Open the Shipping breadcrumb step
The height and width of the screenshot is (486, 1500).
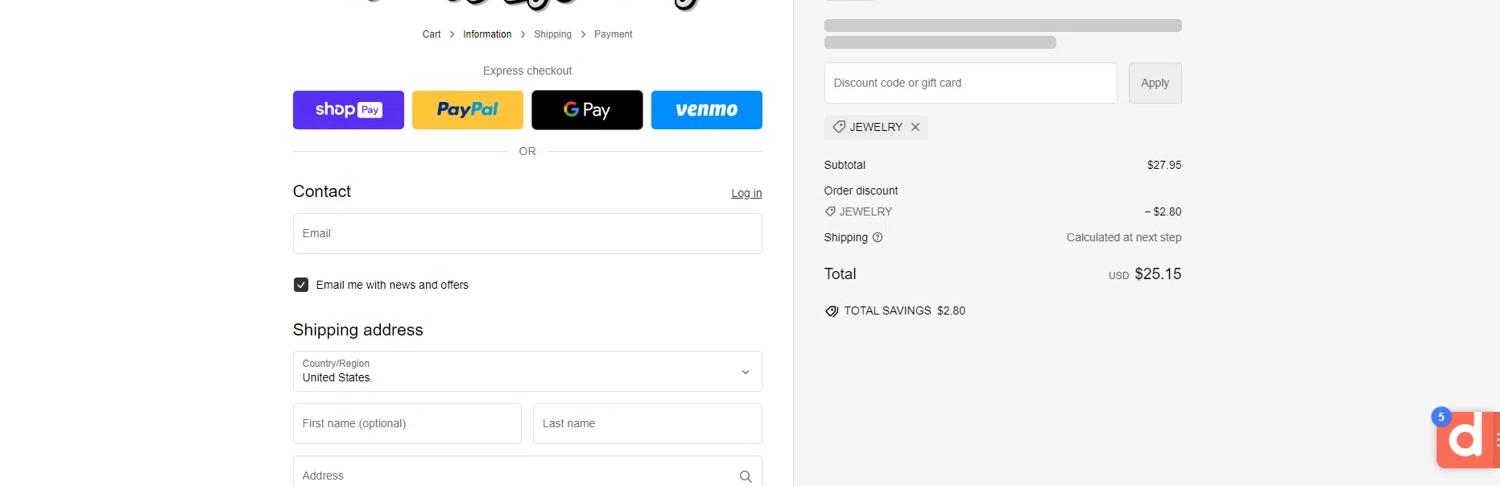click(x=552, y=34)
